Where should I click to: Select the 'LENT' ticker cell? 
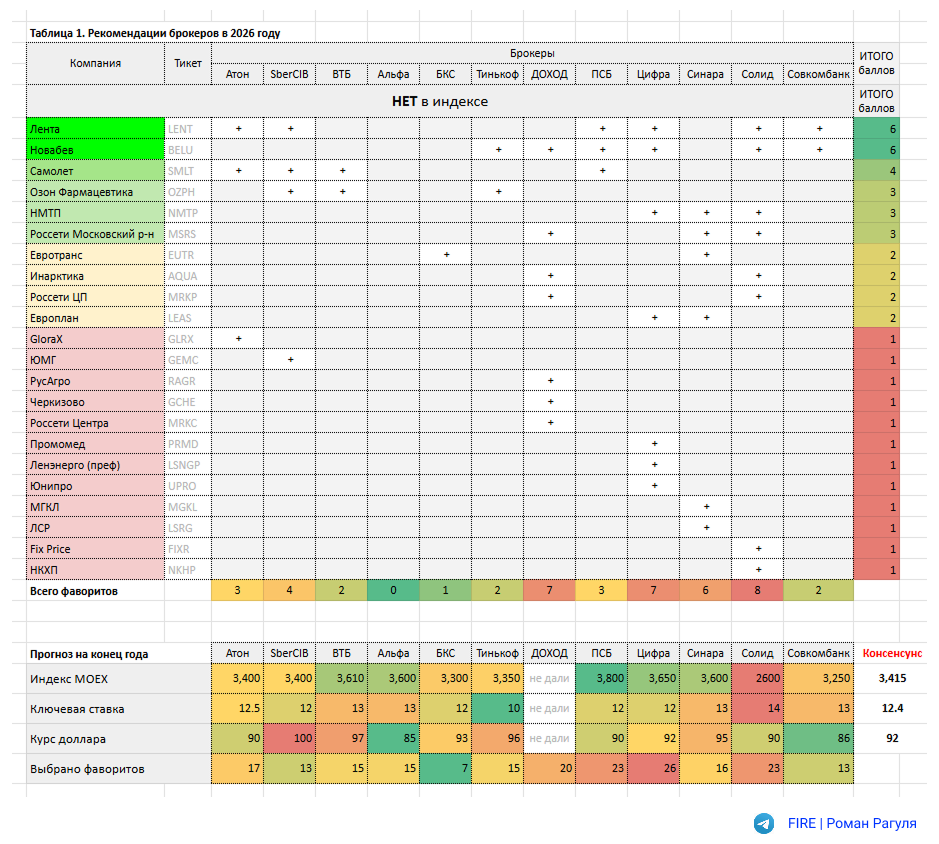[x=188, y=129]
